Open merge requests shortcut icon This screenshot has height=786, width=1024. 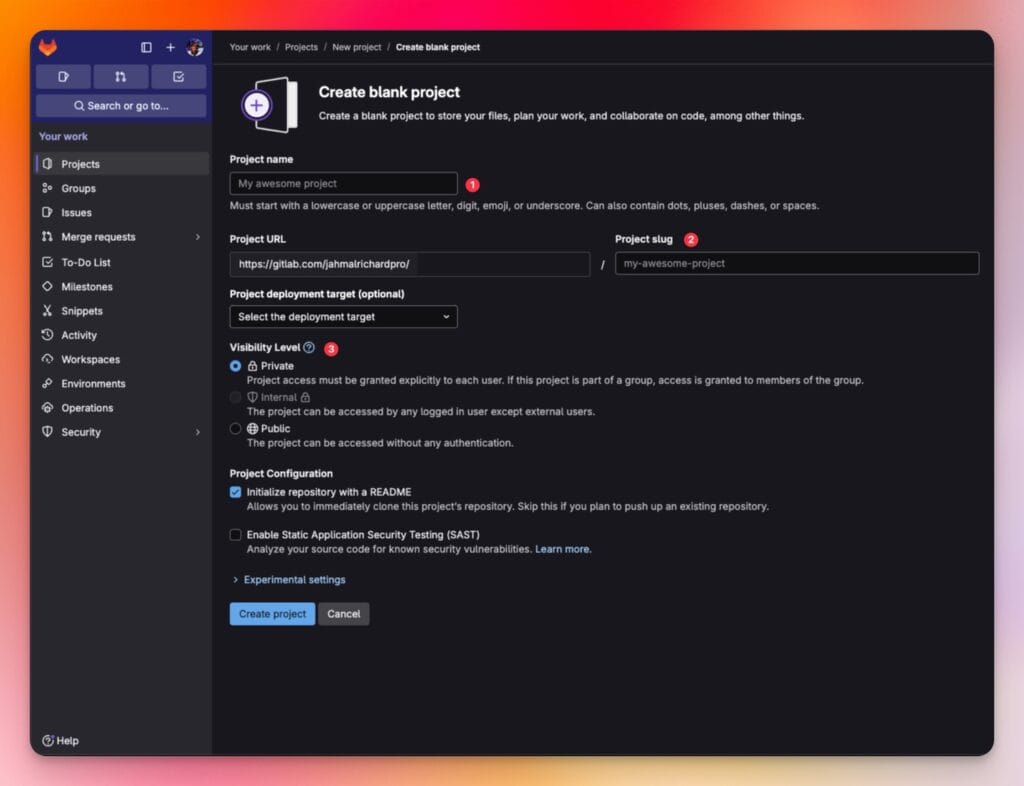point(121,77)
